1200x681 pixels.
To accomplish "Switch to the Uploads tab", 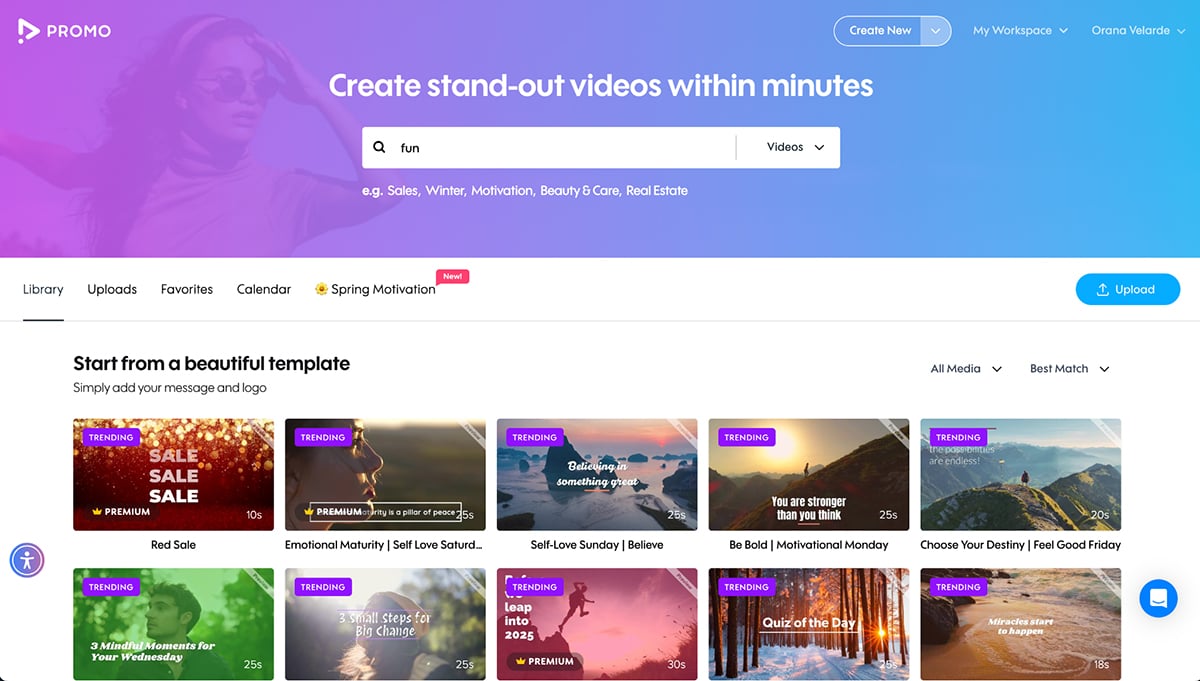I will tap(111, 289).
